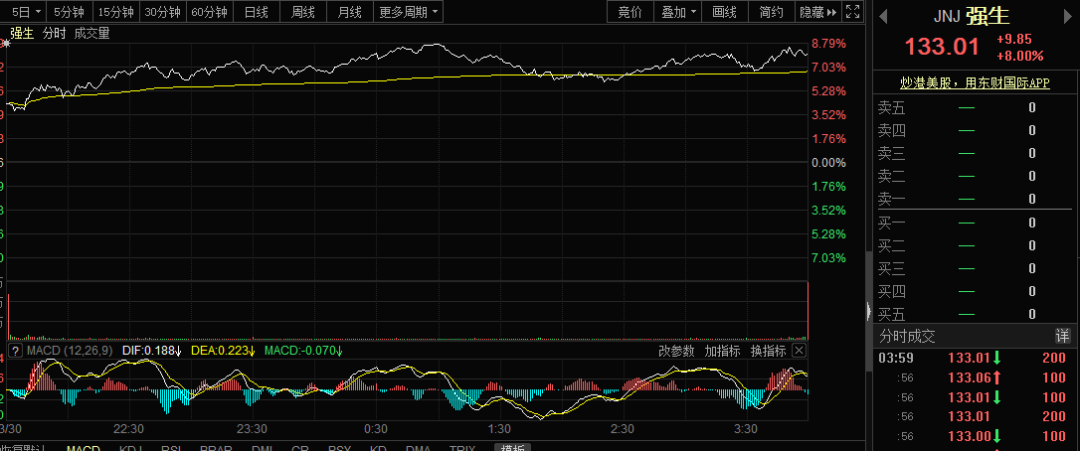Toggle 简约 simple mode
The image size is (1080, 451).
pyautogui.click(x=771, y=12)
